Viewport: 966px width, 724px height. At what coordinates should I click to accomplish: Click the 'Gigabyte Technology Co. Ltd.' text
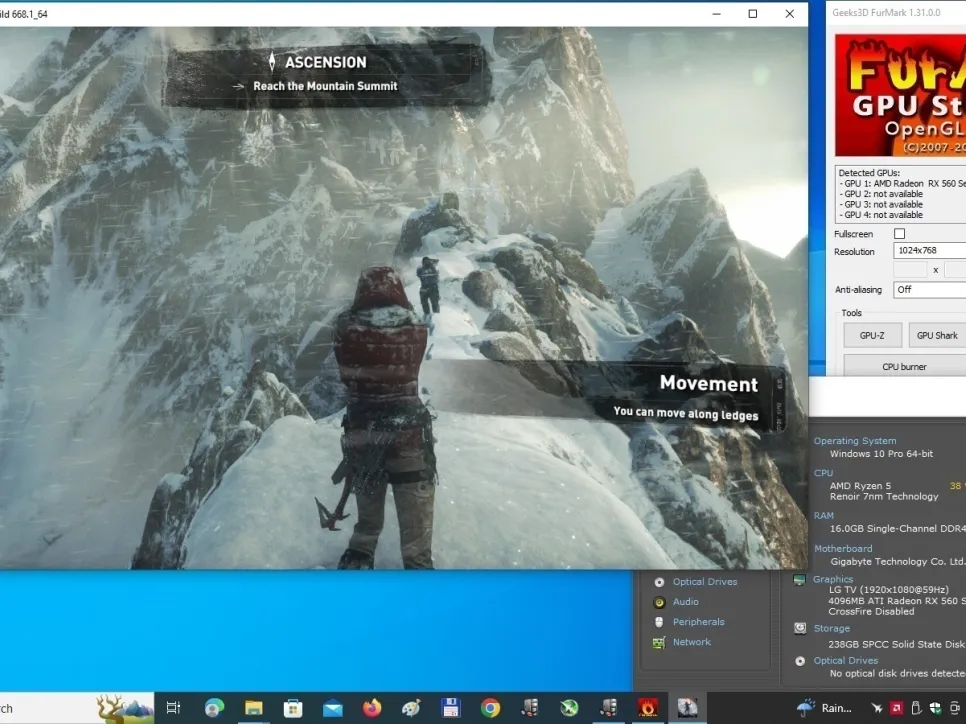coord(898,561)
